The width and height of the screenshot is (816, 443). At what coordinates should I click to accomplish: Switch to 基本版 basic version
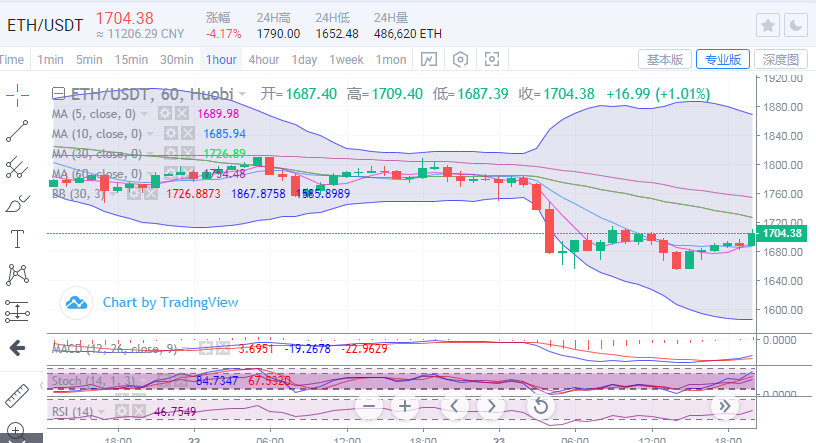(x=665, y=59)
